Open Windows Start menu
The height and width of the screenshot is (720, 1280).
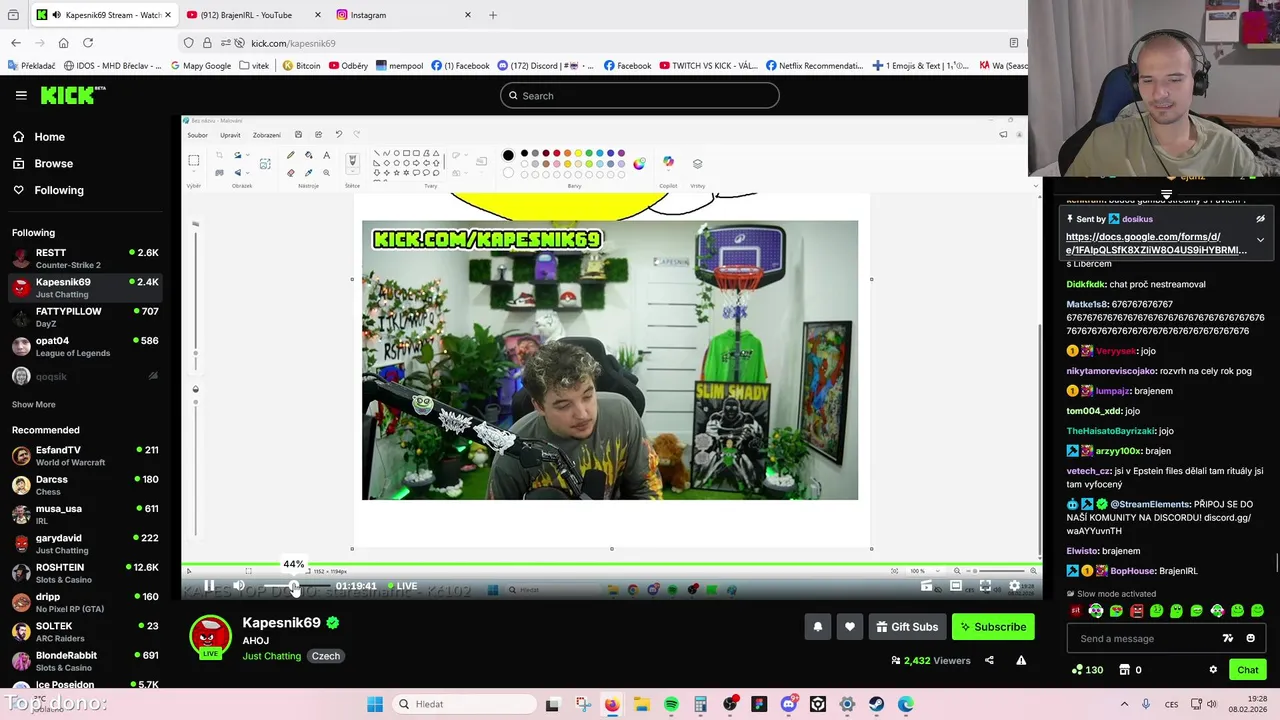(375, 704)
